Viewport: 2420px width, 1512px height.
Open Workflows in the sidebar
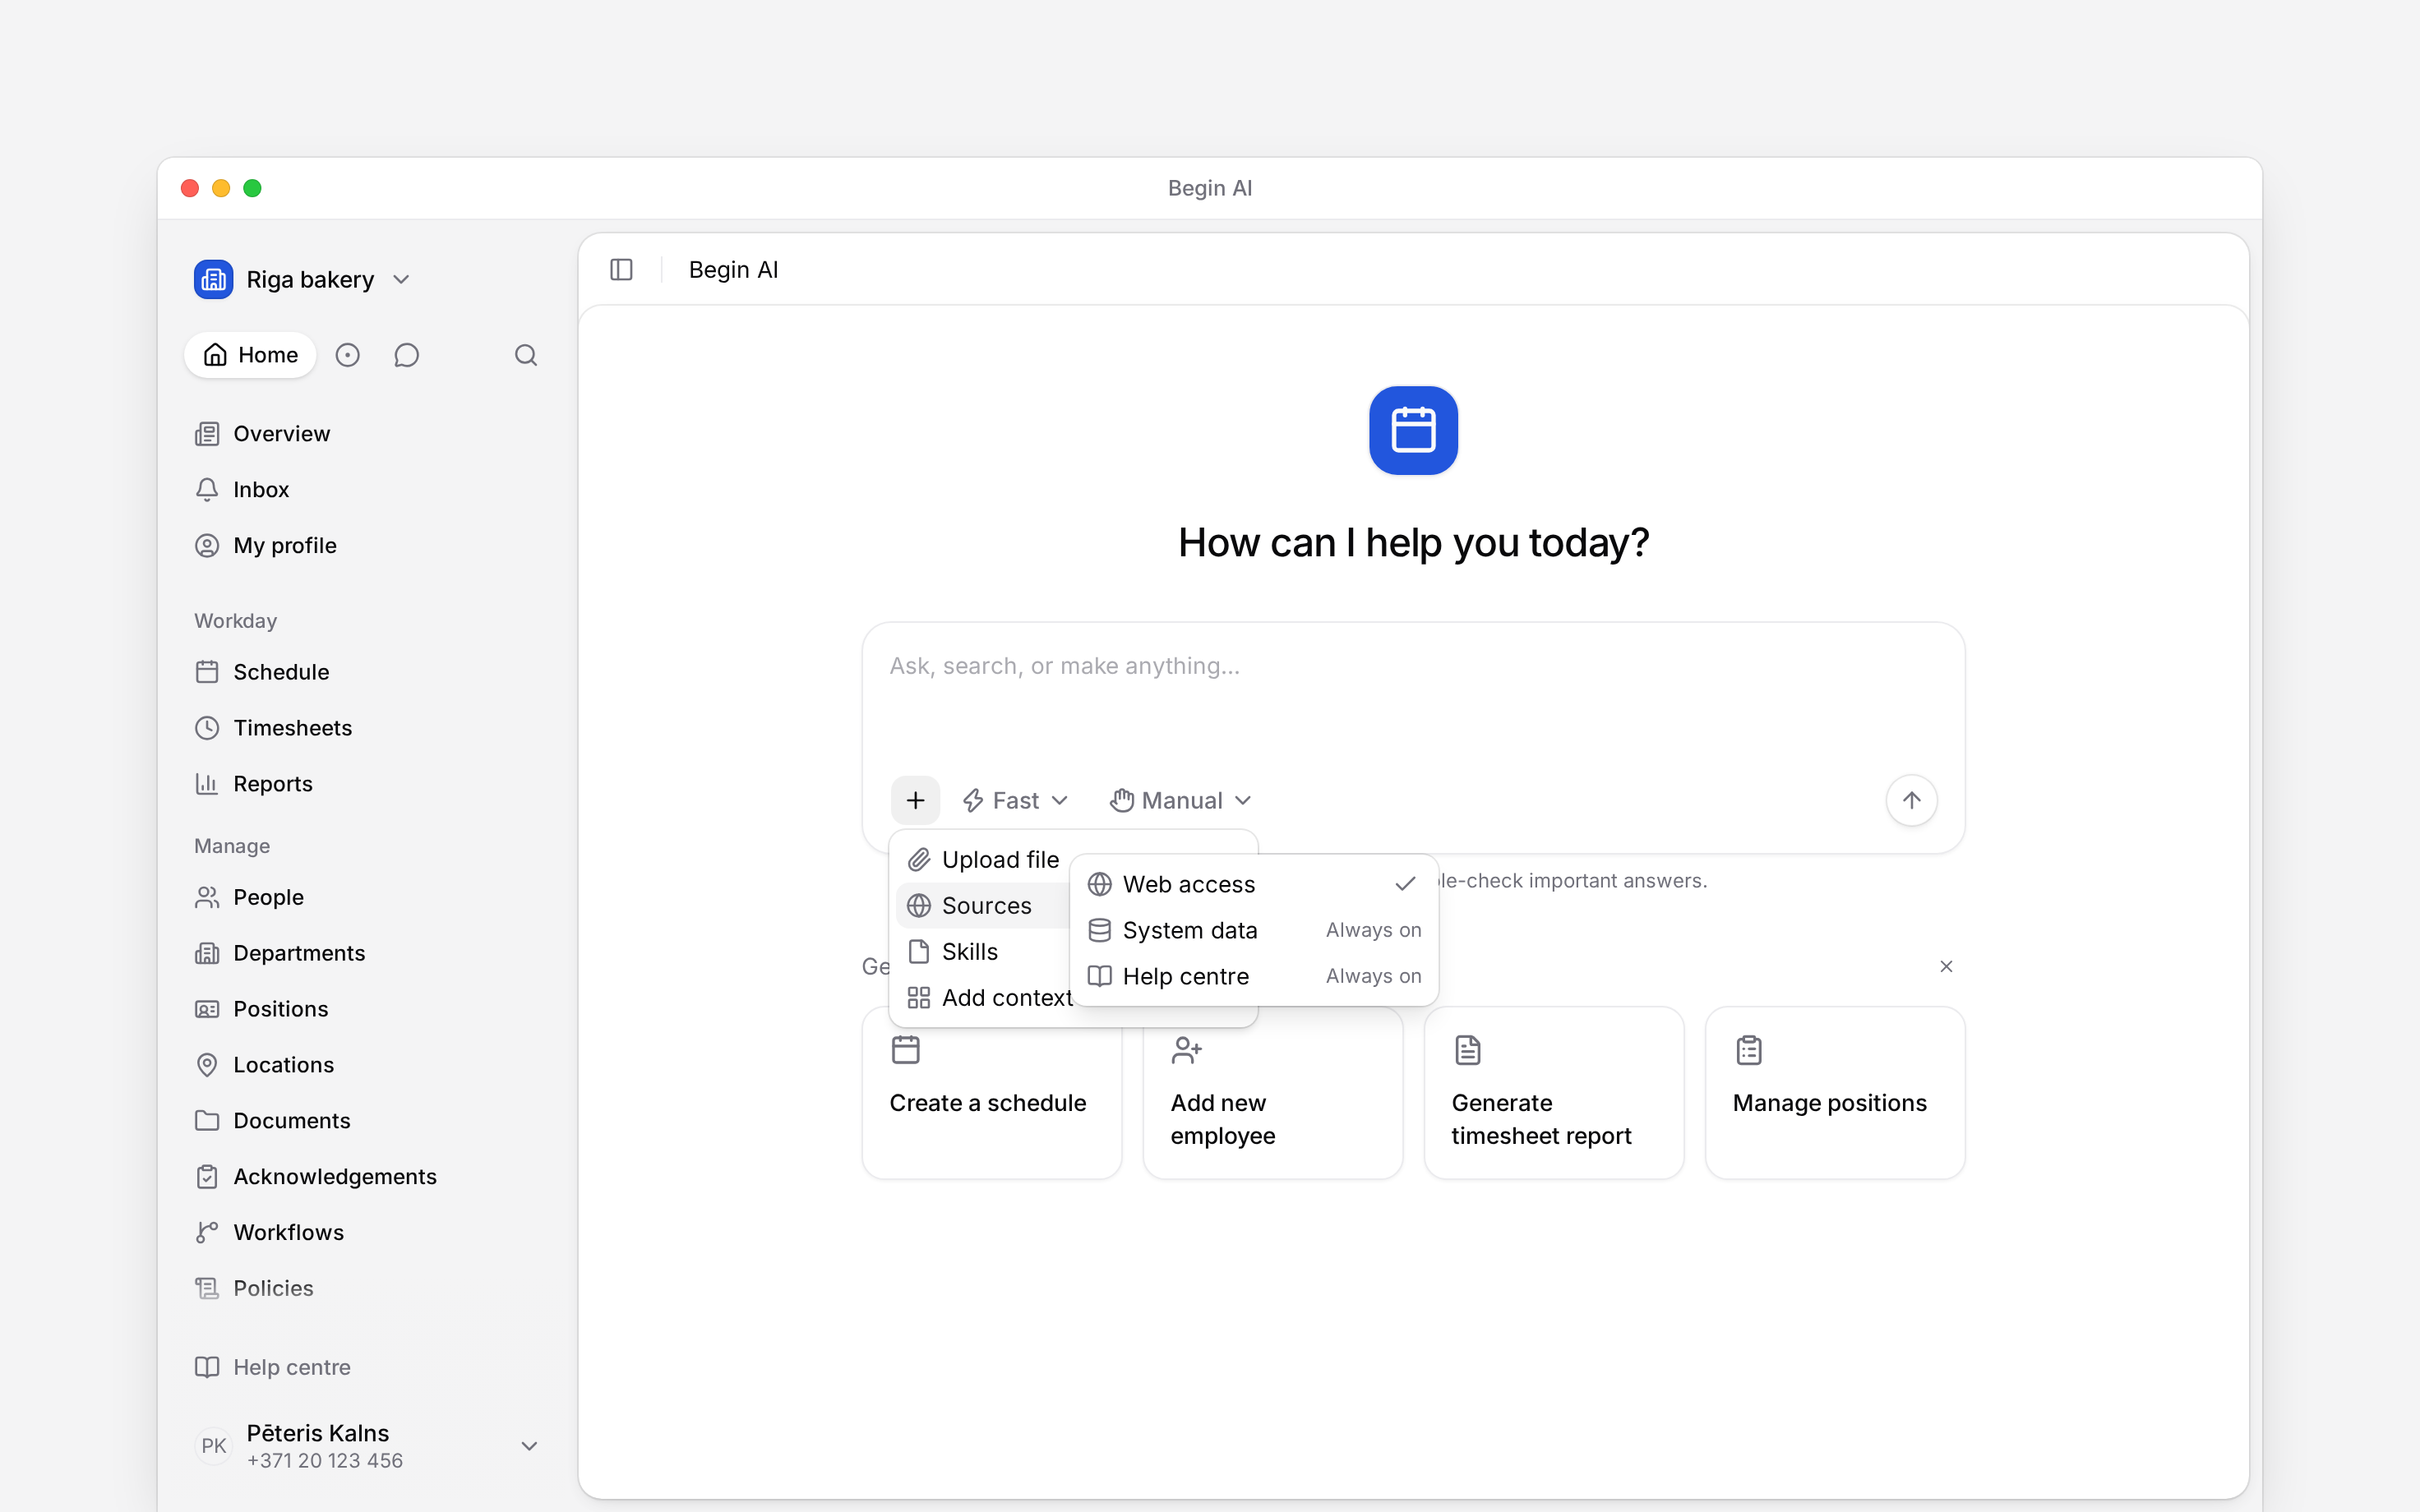point(368,1232)
